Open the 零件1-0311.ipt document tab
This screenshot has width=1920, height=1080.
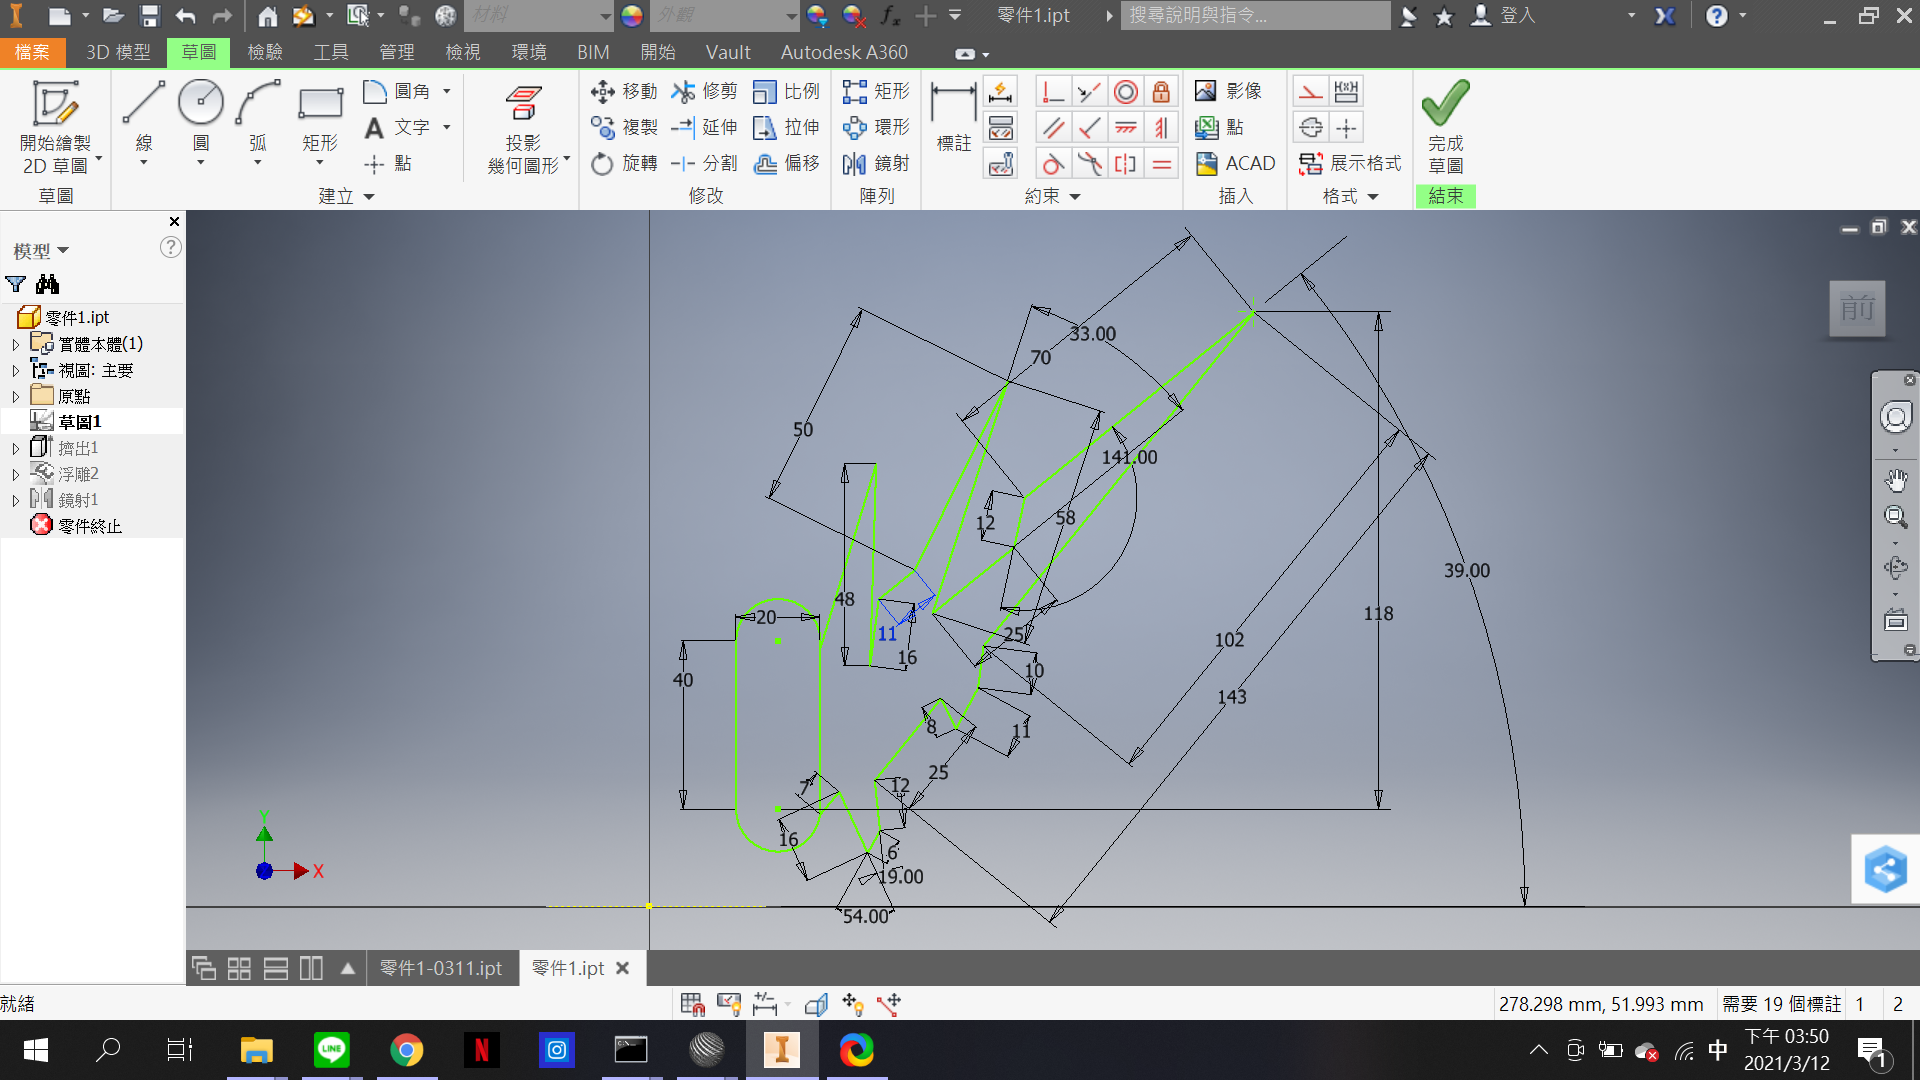[441, 968]
